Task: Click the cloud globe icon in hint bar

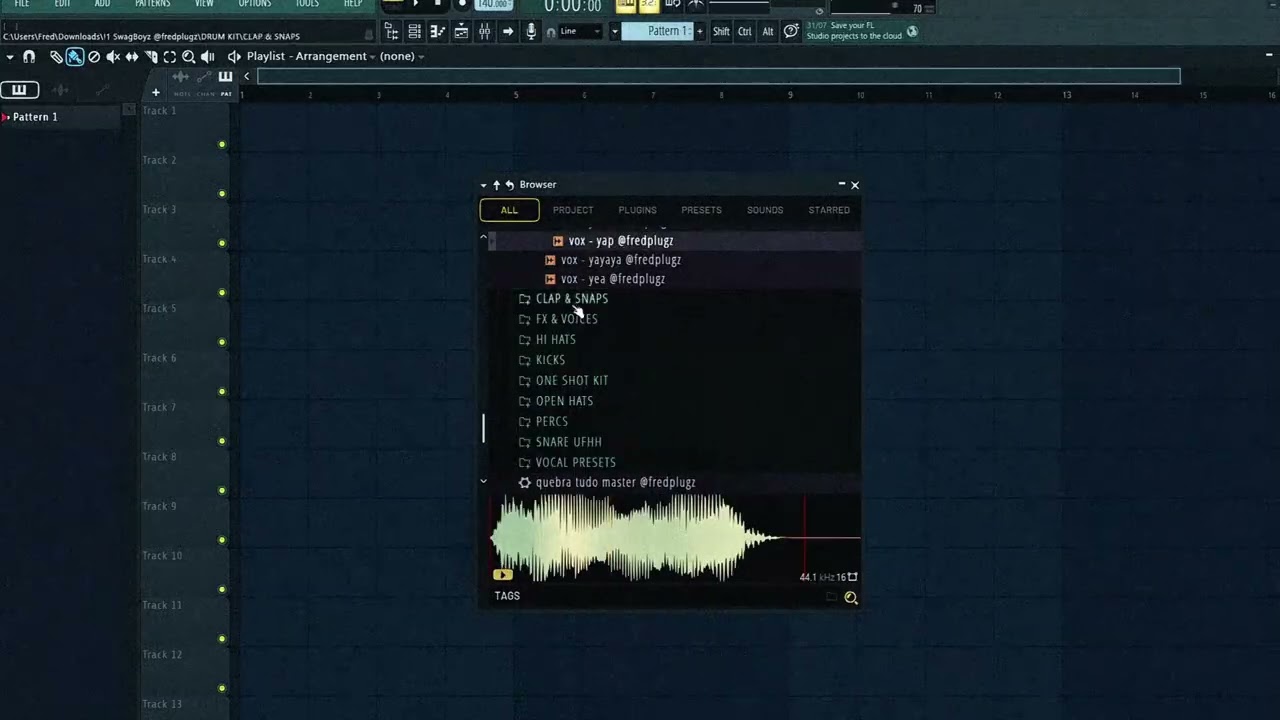Action: [911, 31]
